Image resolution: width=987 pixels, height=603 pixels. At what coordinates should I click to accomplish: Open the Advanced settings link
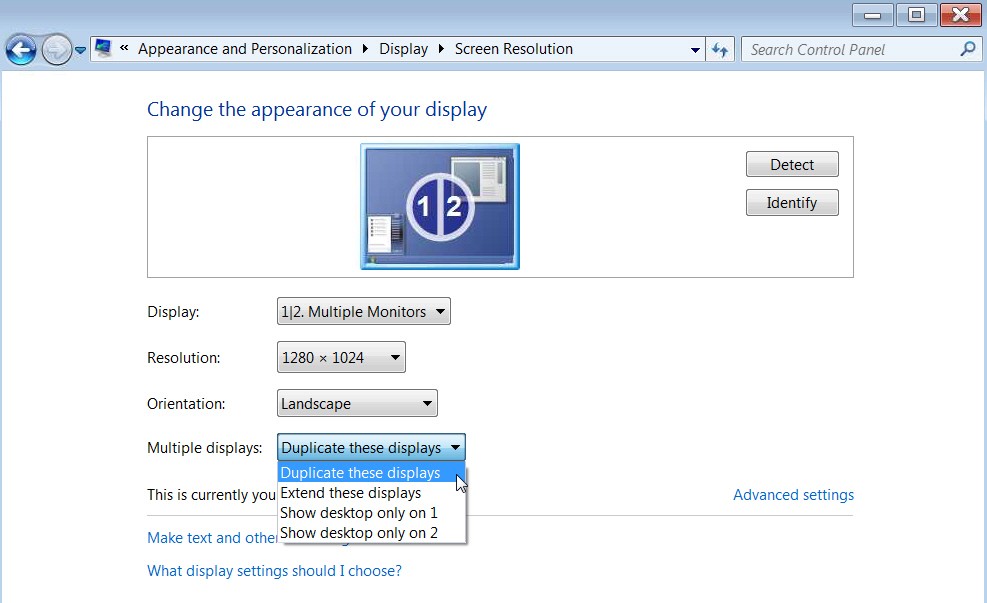pyautogui.click(x=793, y=495)
